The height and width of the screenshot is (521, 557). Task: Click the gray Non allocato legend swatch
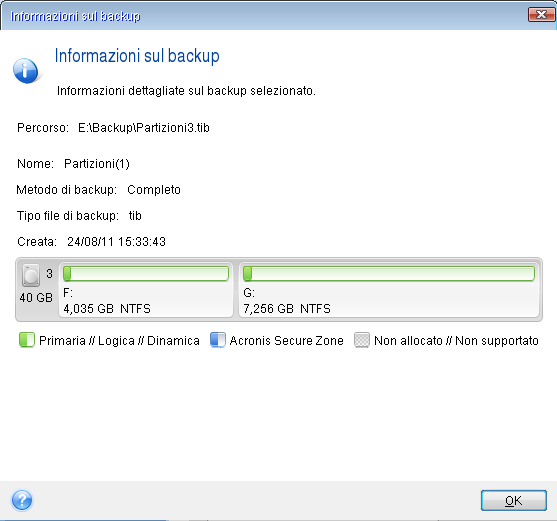pyautogui.click(x=362, y=340)
